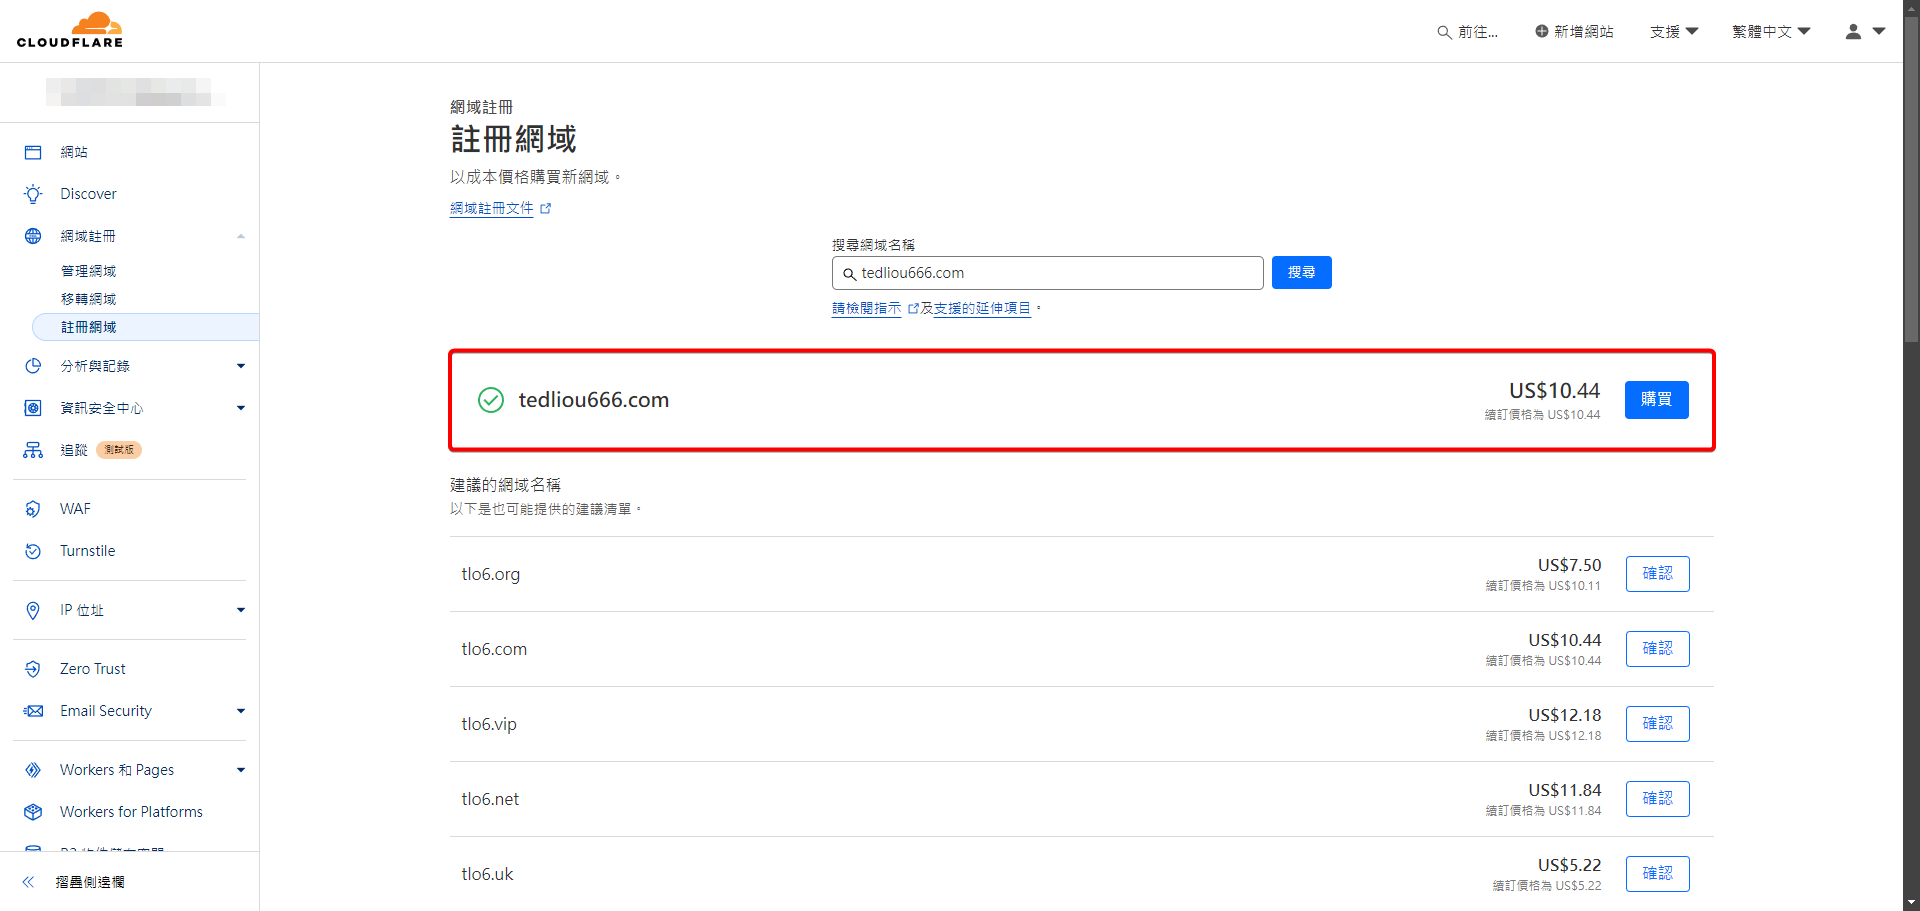Click 購買 button for tedliou666.com

pos(1656,400)
